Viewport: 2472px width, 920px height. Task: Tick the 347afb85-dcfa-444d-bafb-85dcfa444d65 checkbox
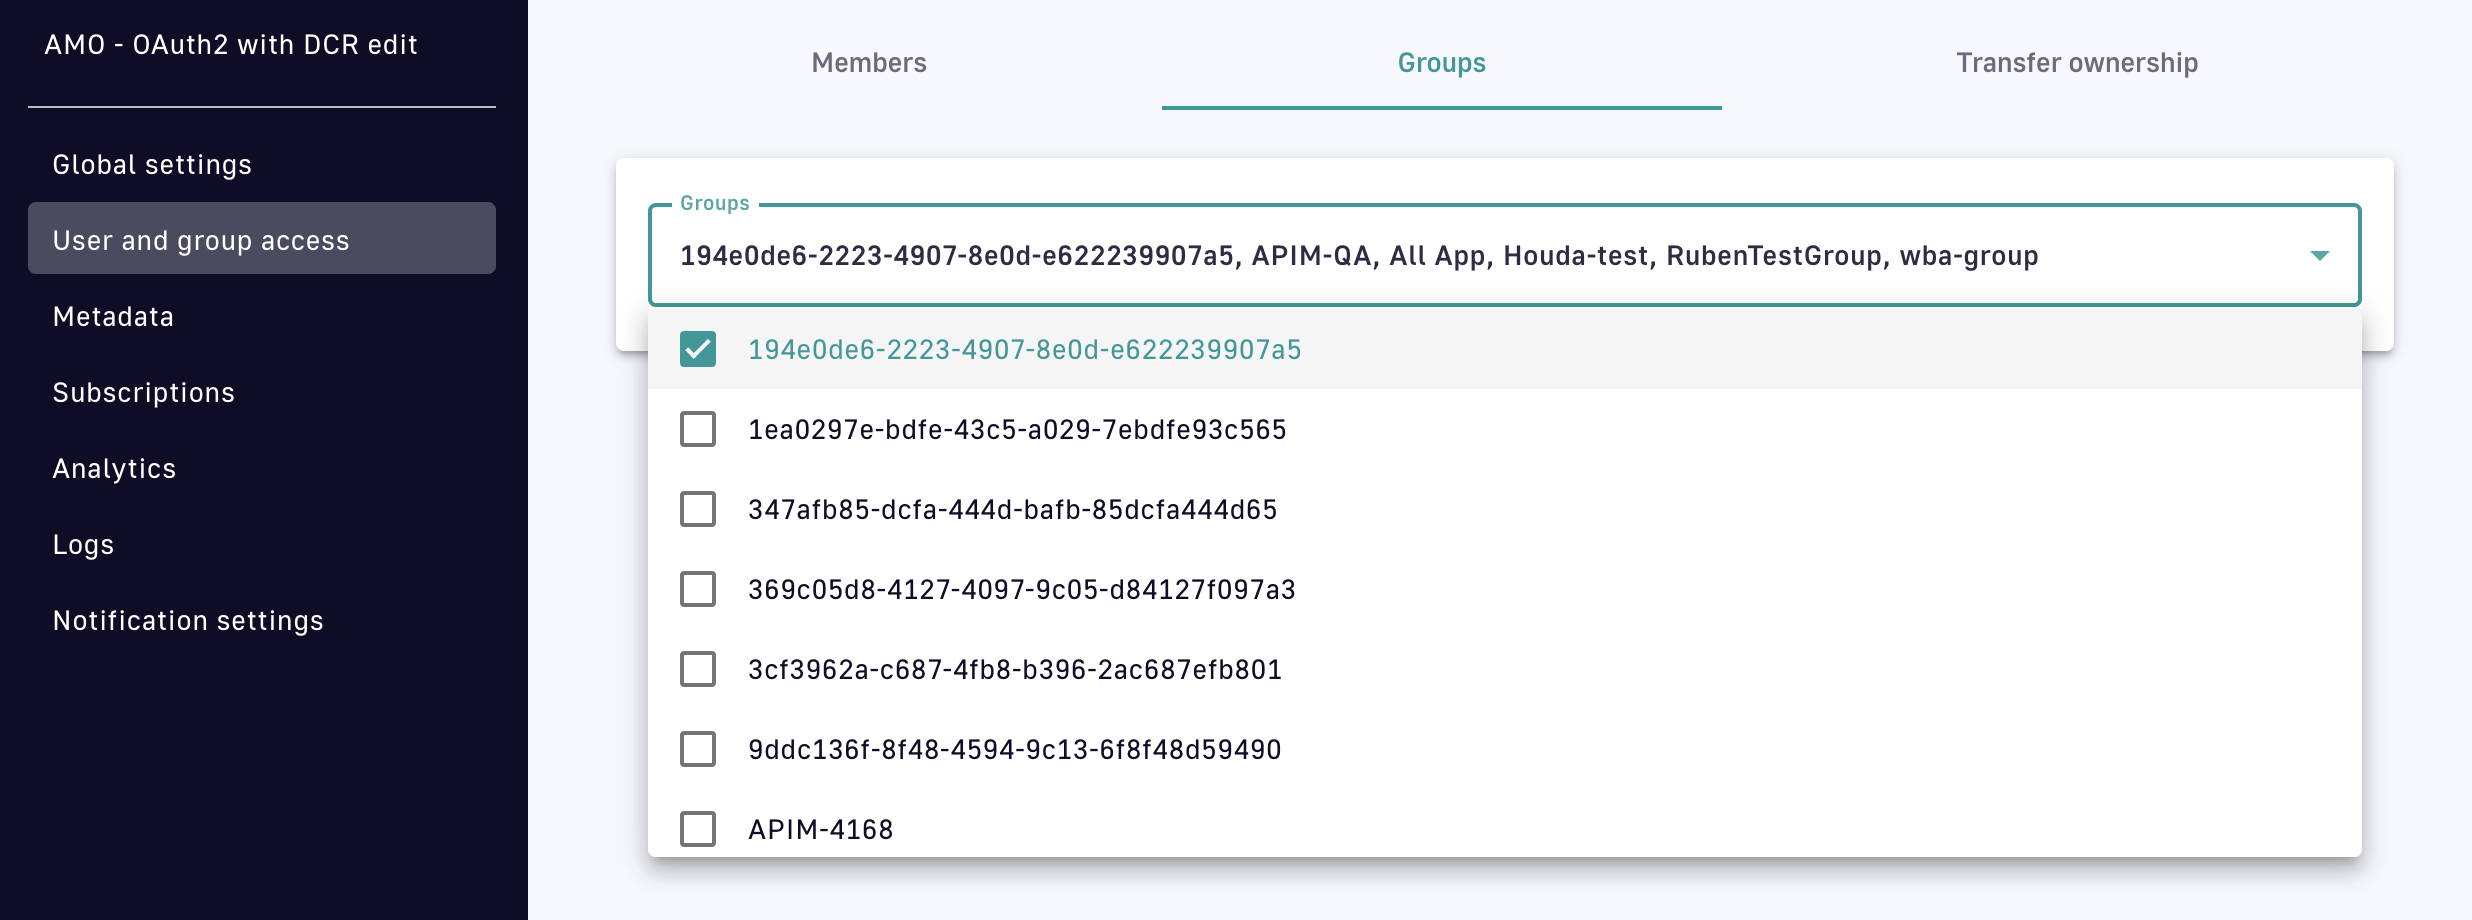pos(698,509)
